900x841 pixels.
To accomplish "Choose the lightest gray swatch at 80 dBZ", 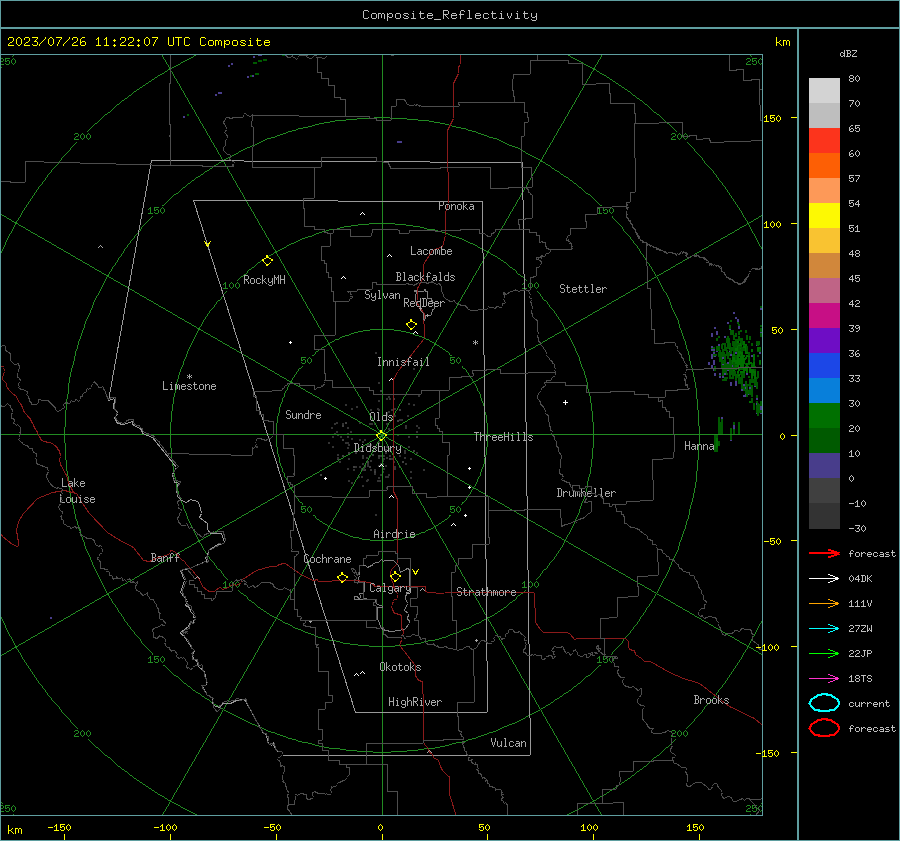I will point(824,90).
